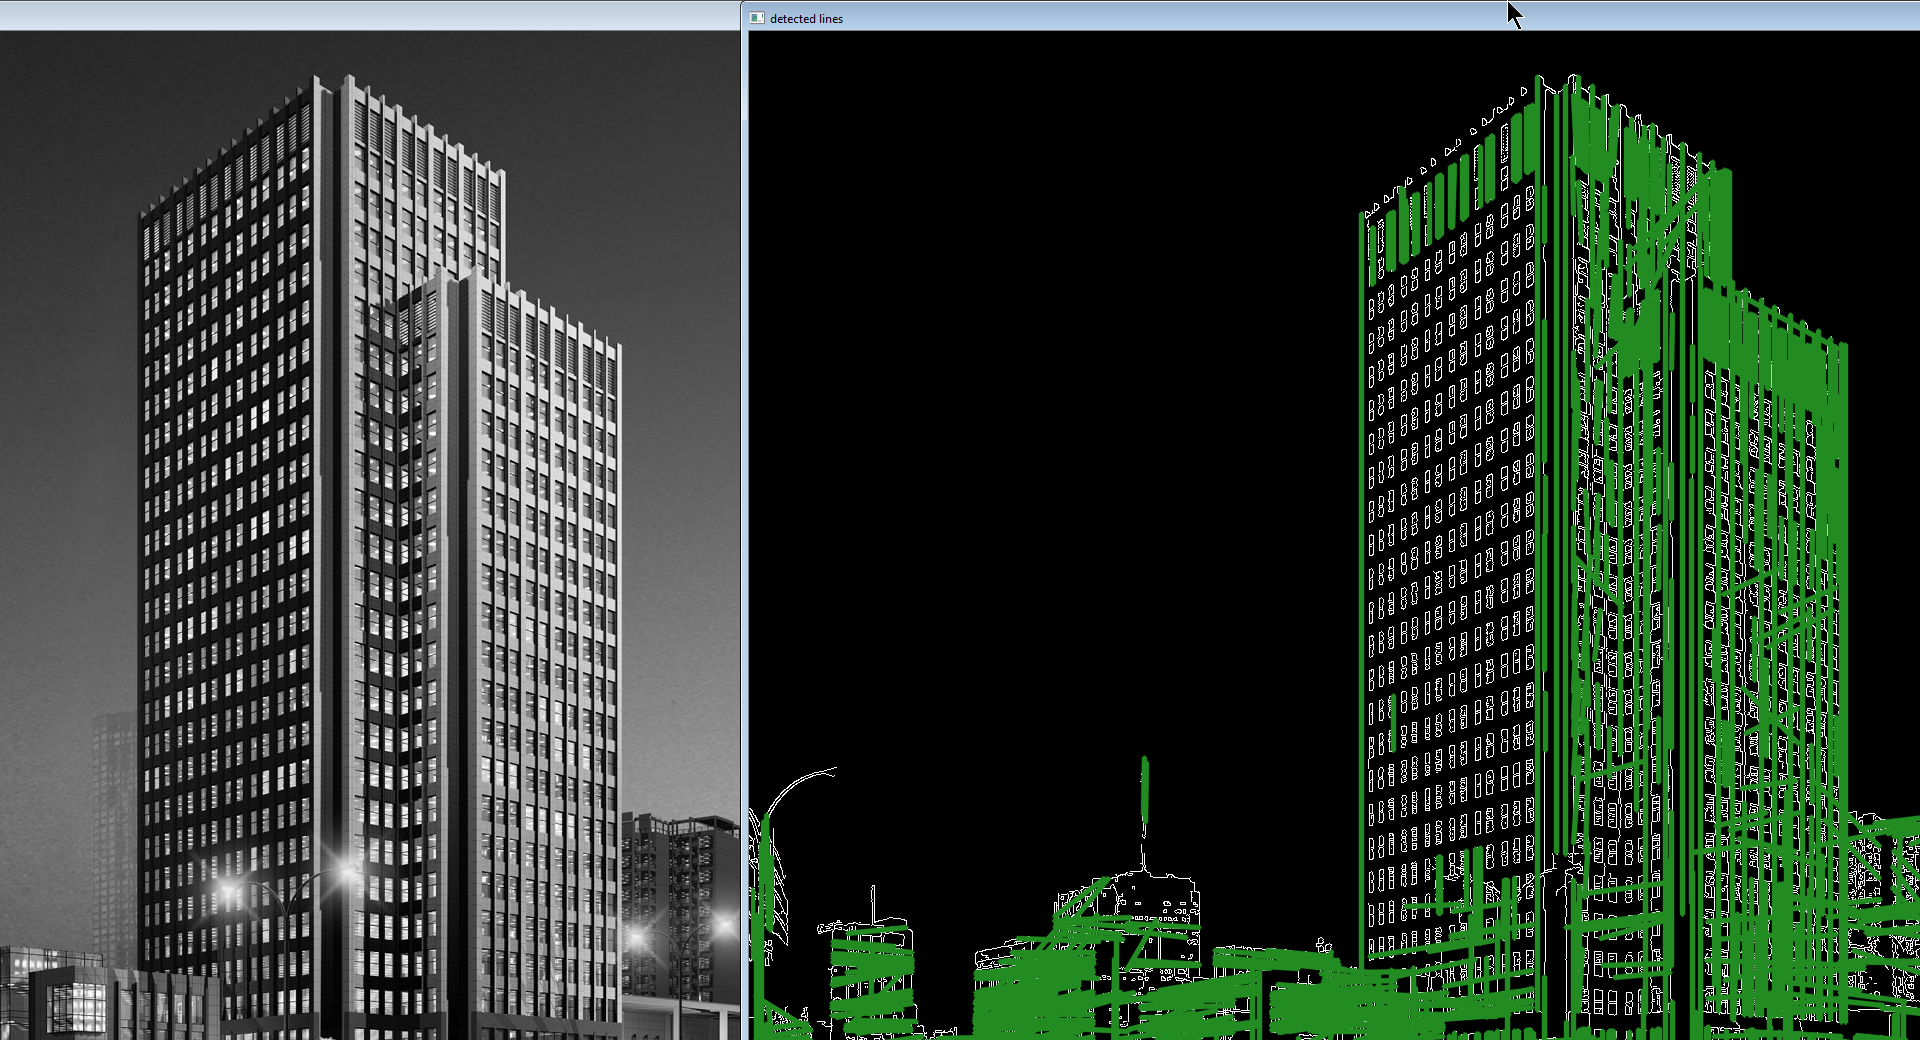Click the rooftop peak of the edge-detected tower
The height and width of the screenshot is (1040, 1920).
[1572, 78]
